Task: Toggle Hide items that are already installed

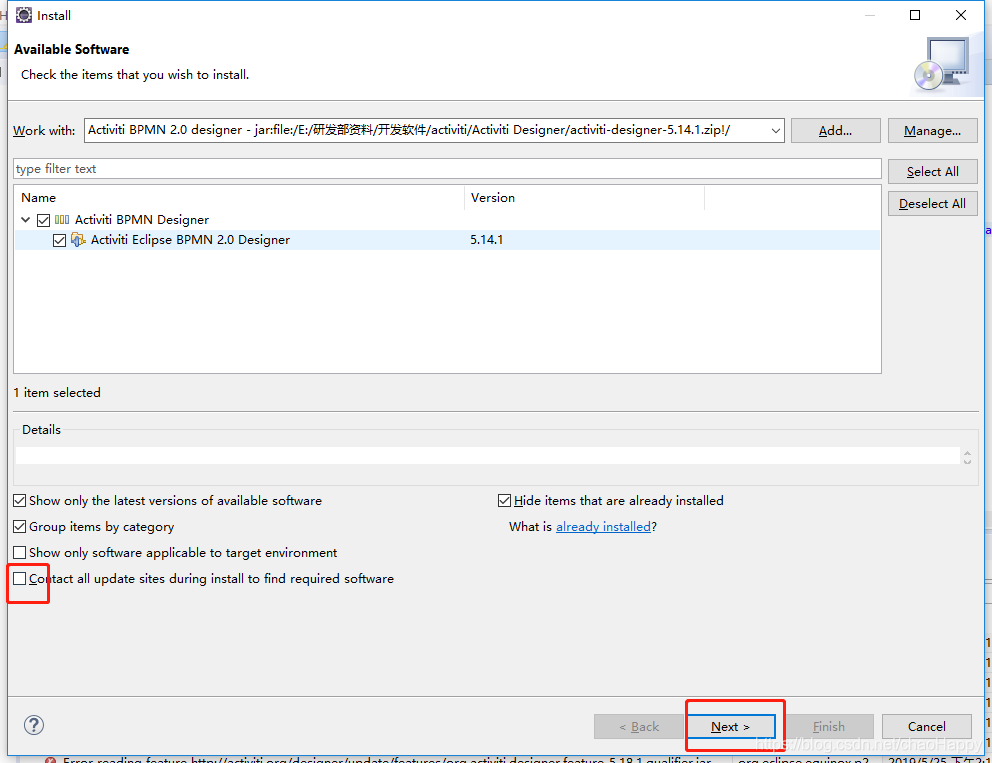Action: tap(504, 500)
